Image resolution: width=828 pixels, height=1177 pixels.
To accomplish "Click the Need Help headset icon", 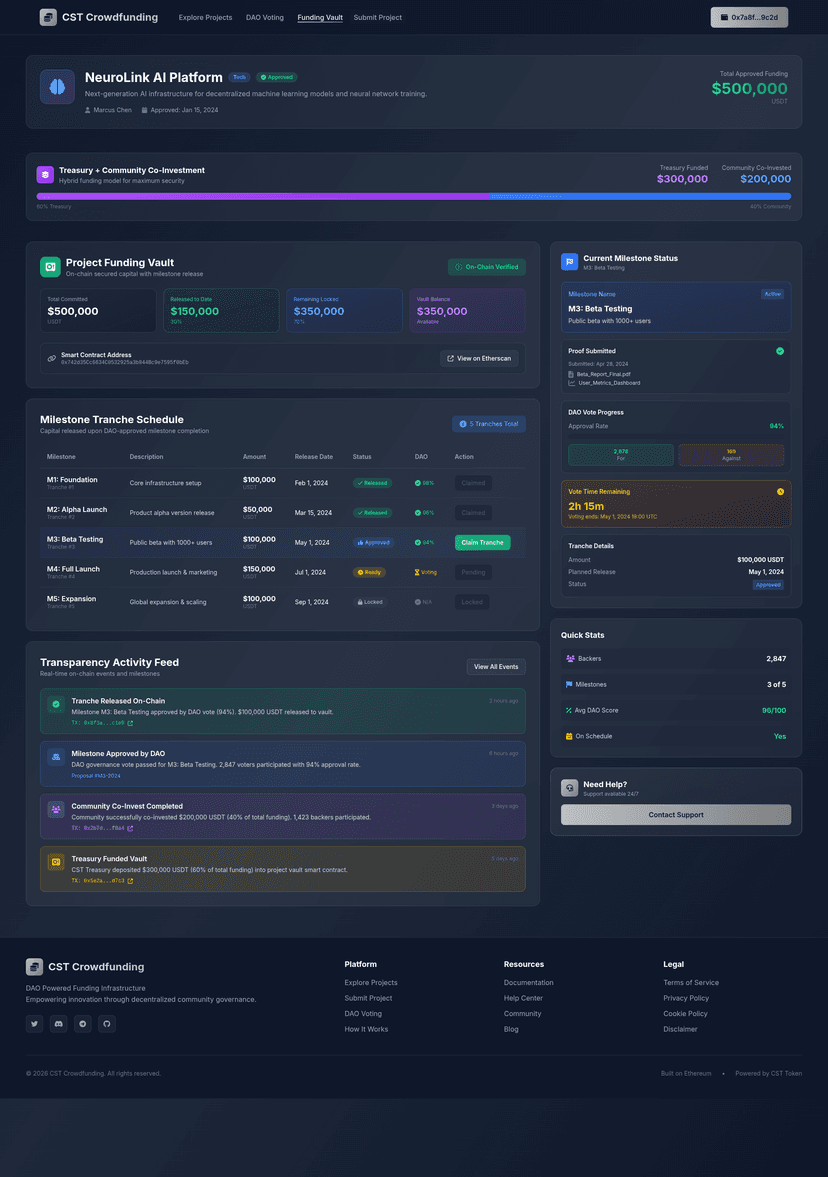I will pyautogui.click(x=570, y=789).
